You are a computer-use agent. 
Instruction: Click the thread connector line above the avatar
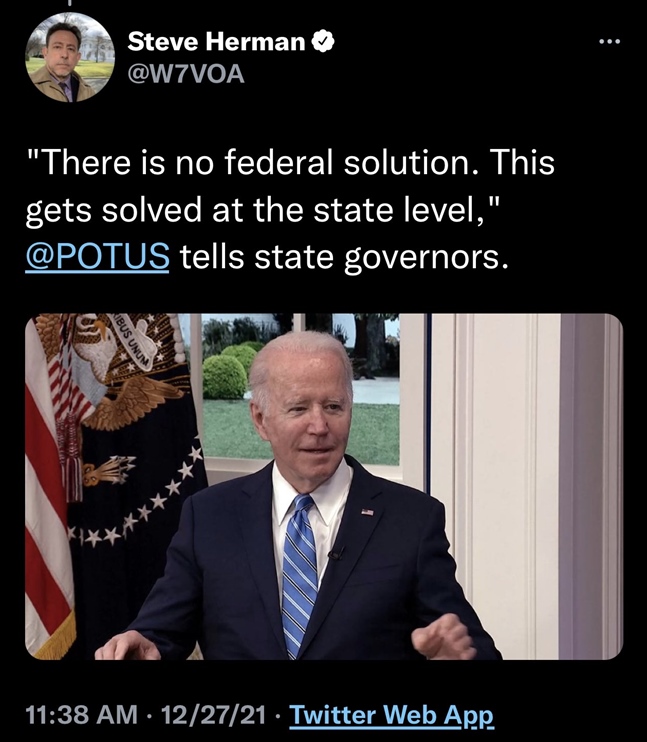pyautogui.click(x=70, y=3)
